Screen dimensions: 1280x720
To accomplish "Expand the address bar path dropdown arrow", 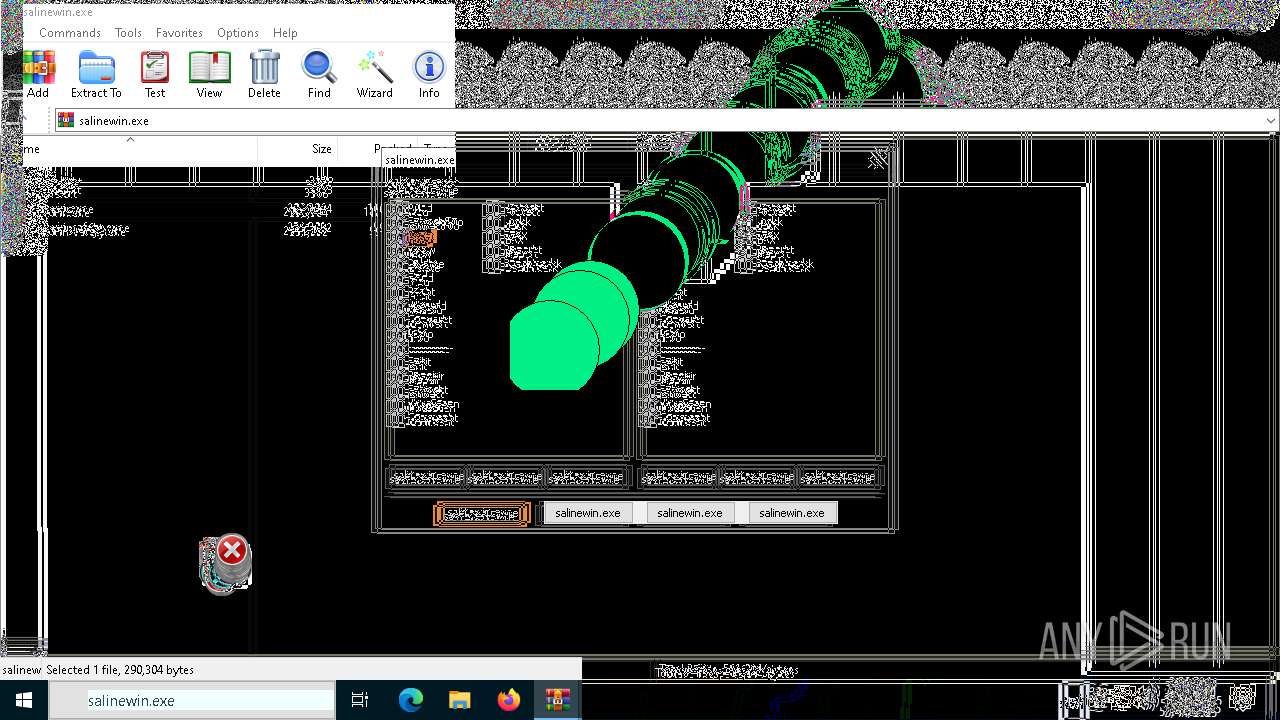I will [1271, 120].
